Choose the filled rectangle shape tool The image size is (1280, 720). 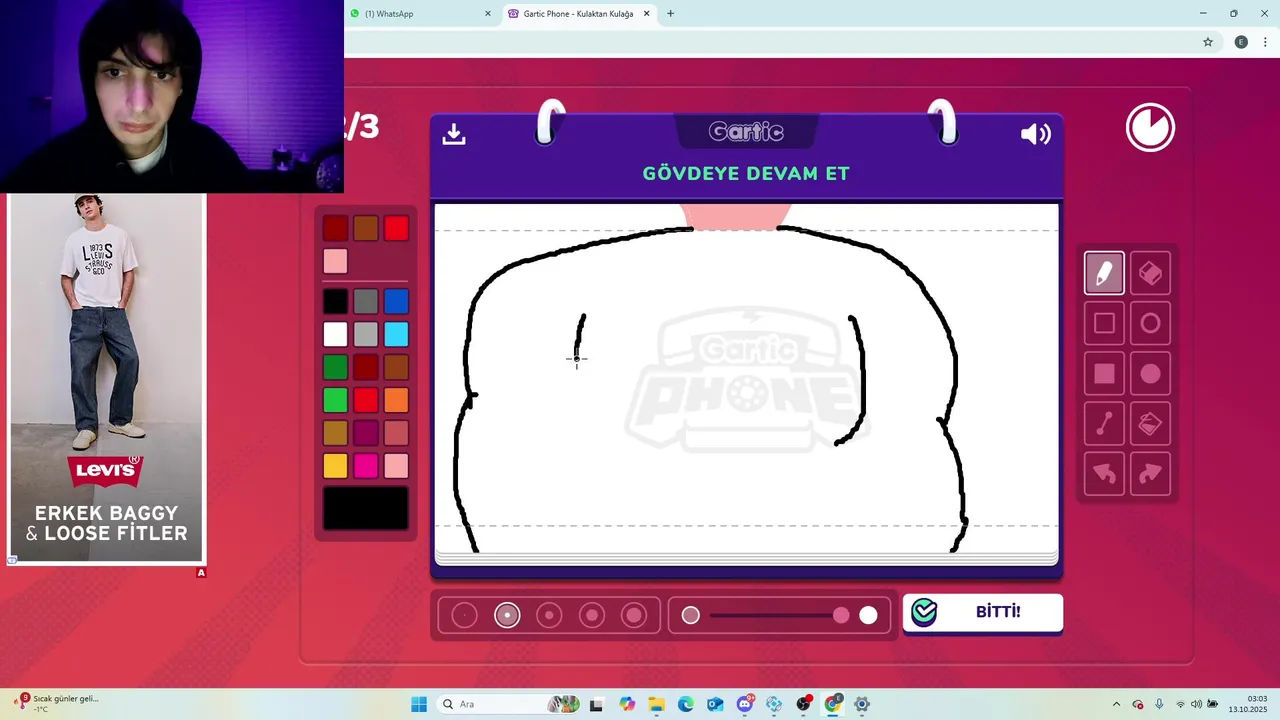click(x=1104, y=374)
